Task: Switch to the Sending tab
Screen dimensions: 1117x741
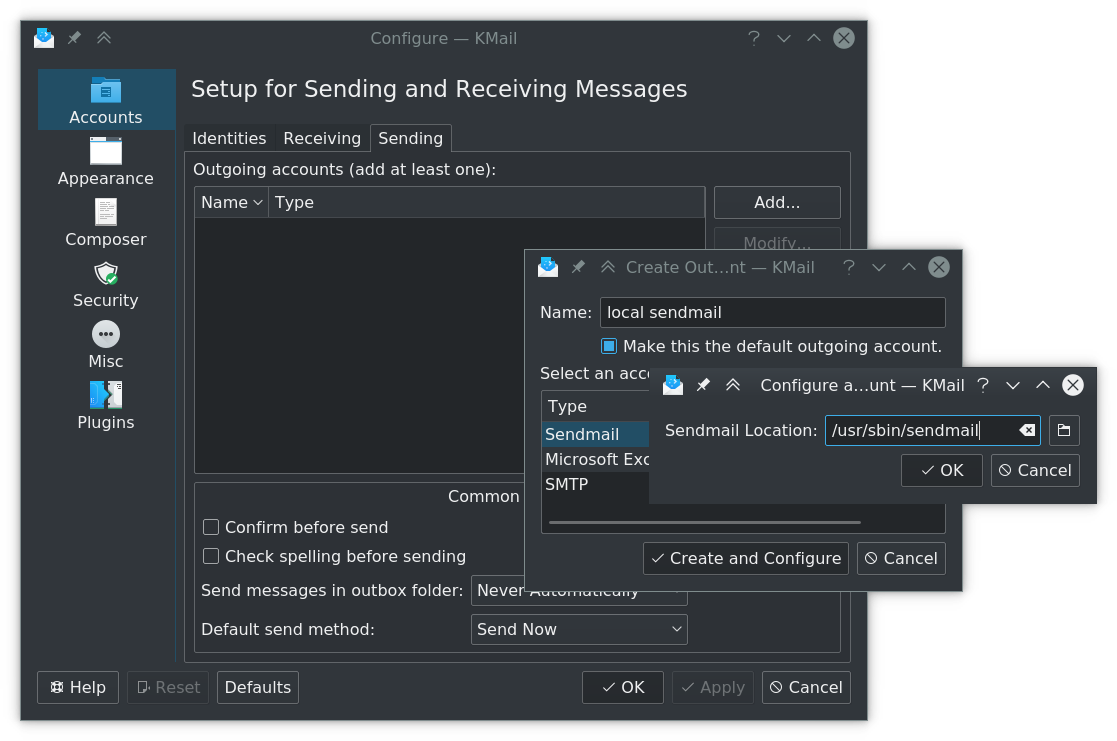Action: coord(410,138)
